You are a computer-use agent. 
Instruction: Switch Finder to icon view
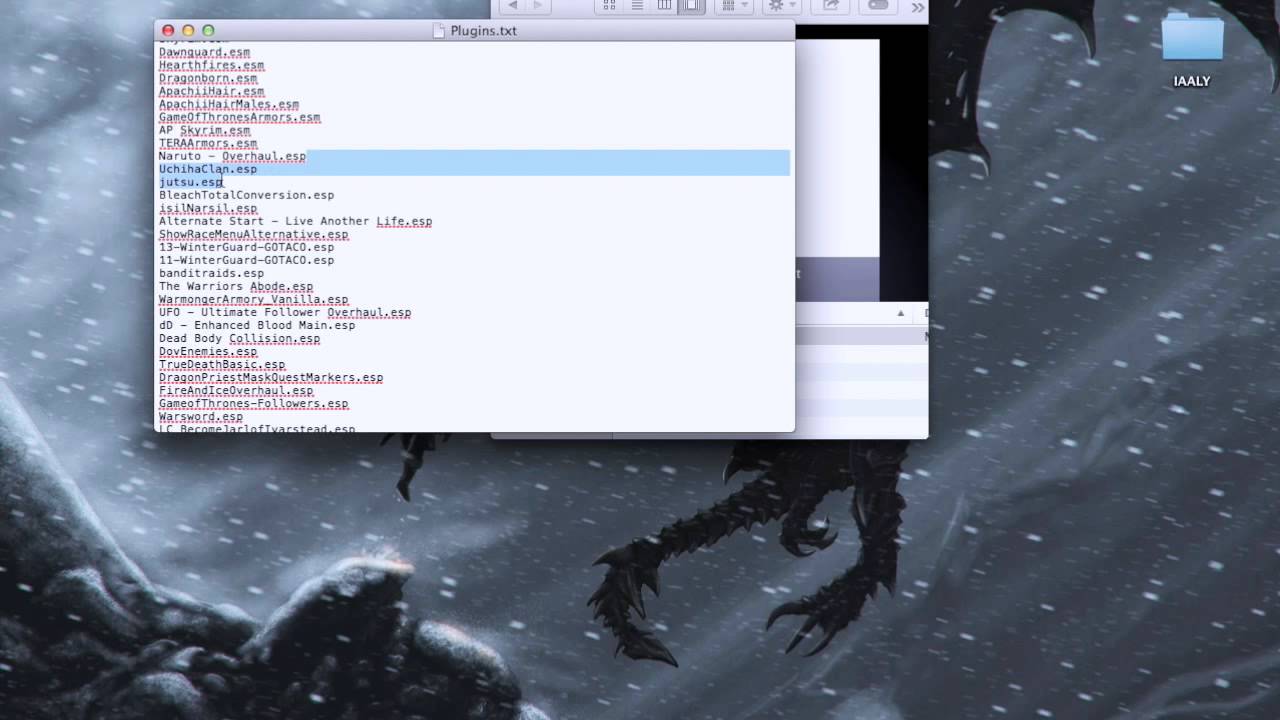pos(609,6)
